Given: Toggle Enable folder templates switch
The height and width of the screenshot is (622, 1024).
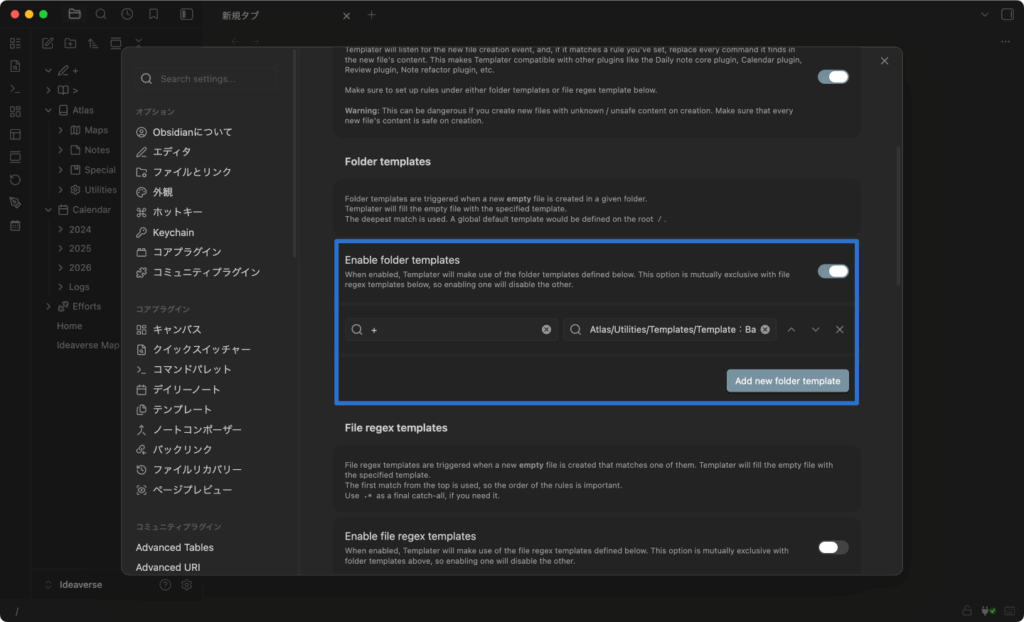Looking at the screenshot, I should coord(832,271).
